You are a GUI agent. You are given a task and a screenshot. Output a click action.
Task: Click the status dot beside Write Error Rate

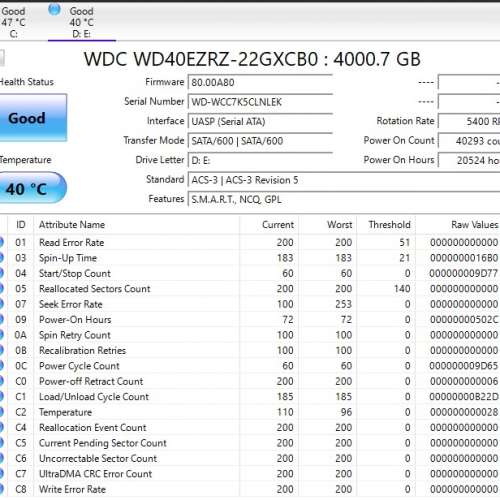pyautogui.click(x=1, y=489)
